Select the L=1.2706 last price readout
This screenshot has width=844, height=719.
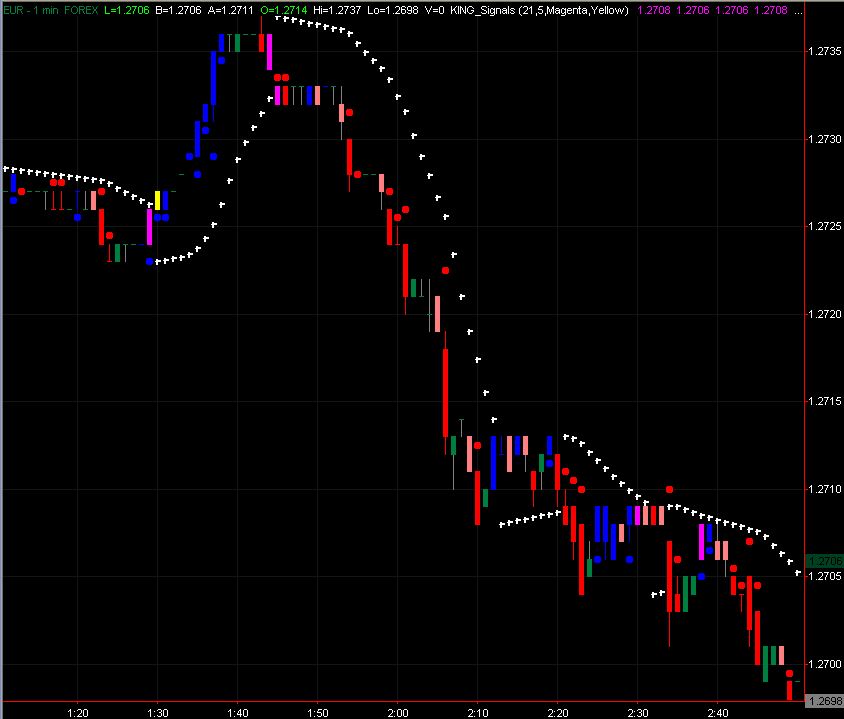(x=126, y=10)
